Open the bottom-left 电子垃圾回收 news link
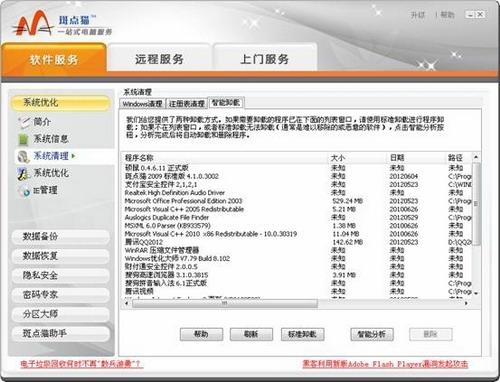The height and width of the screenshot is (382, 500). point(82,364)
